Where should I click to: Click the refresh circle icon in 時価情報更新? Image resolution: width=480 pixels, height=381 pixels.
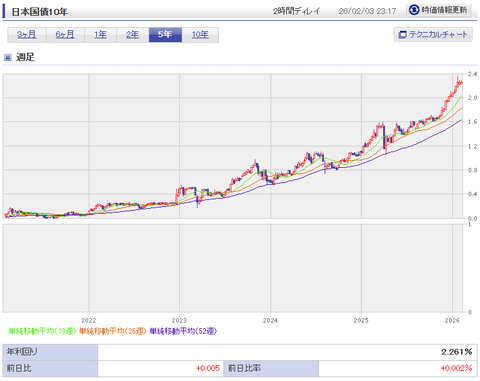pyautogui.click(x=414, y=10)
